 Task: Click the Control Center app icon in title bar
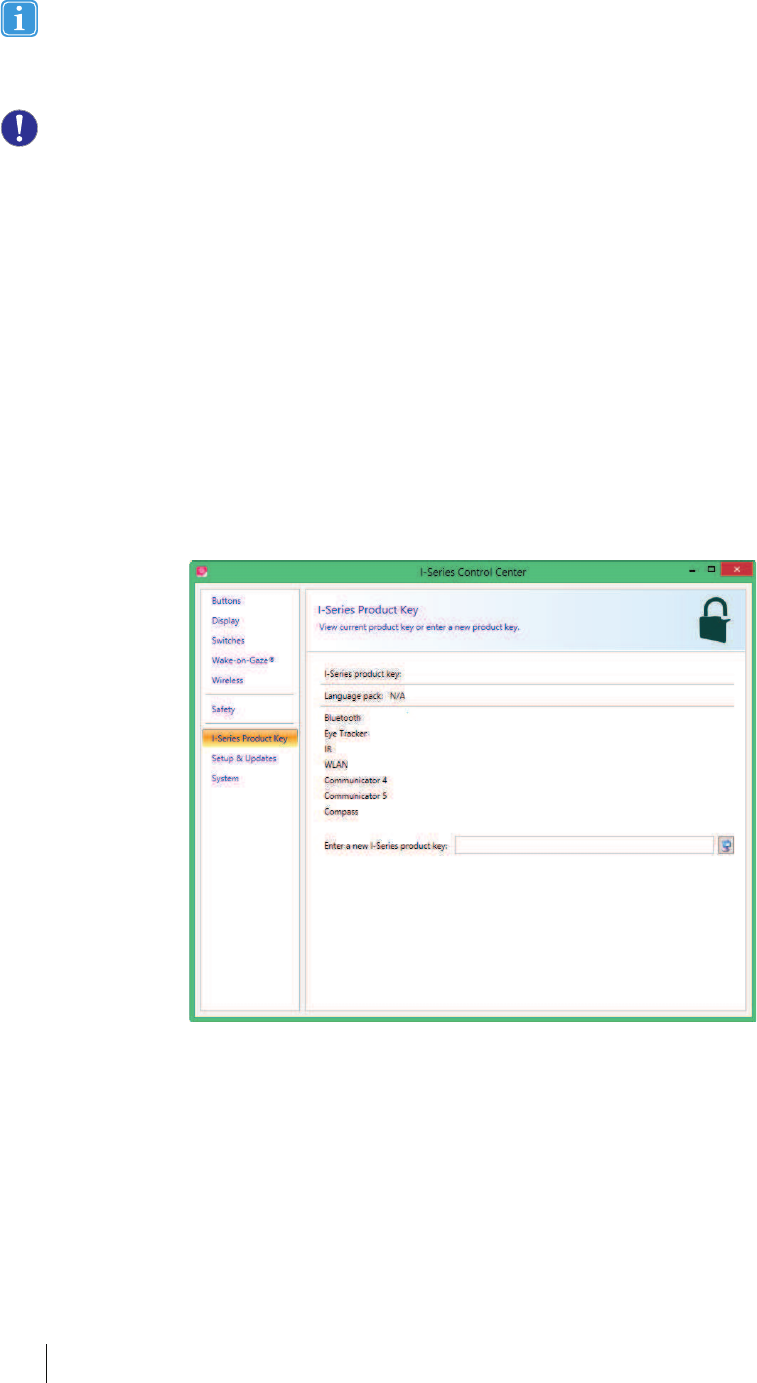[x=202, y=571]
